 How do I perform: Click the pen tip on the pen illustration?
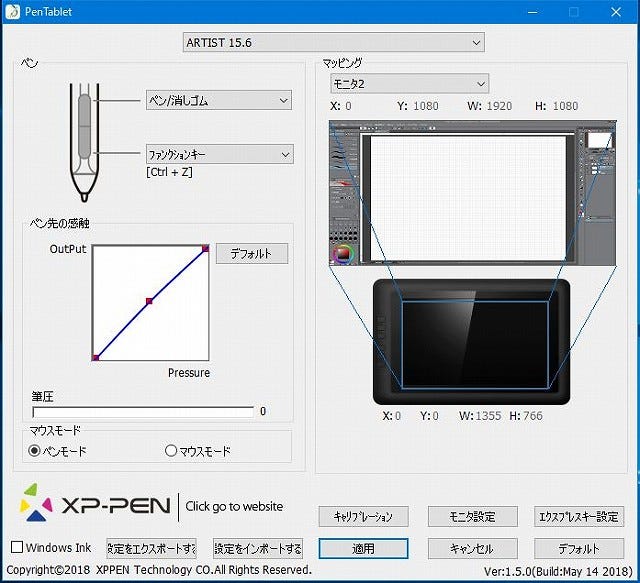pos(84,197)
